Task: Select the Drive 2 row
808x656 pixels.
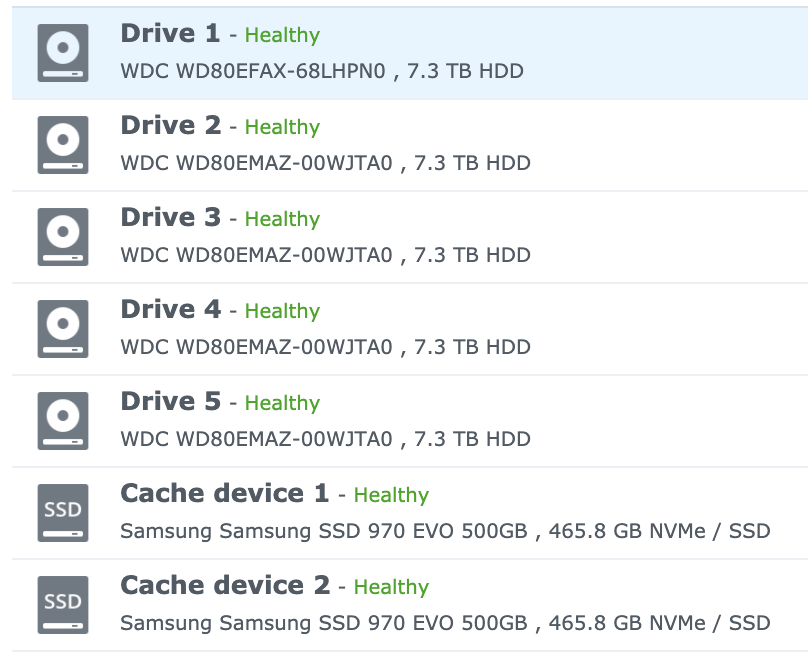Action: (400, 144)
